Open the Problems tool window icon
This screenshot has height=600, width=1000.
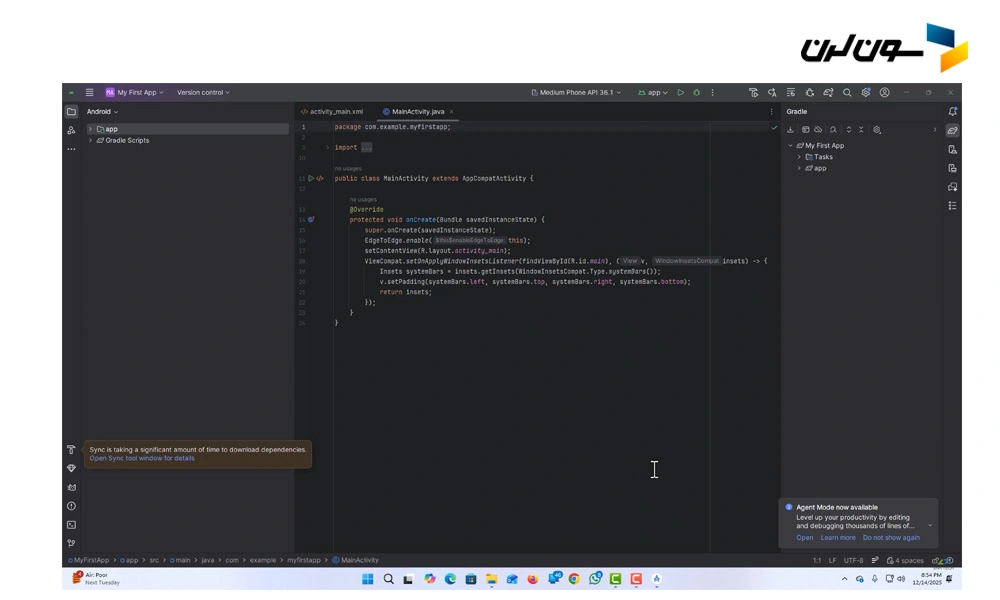(71, 506)
